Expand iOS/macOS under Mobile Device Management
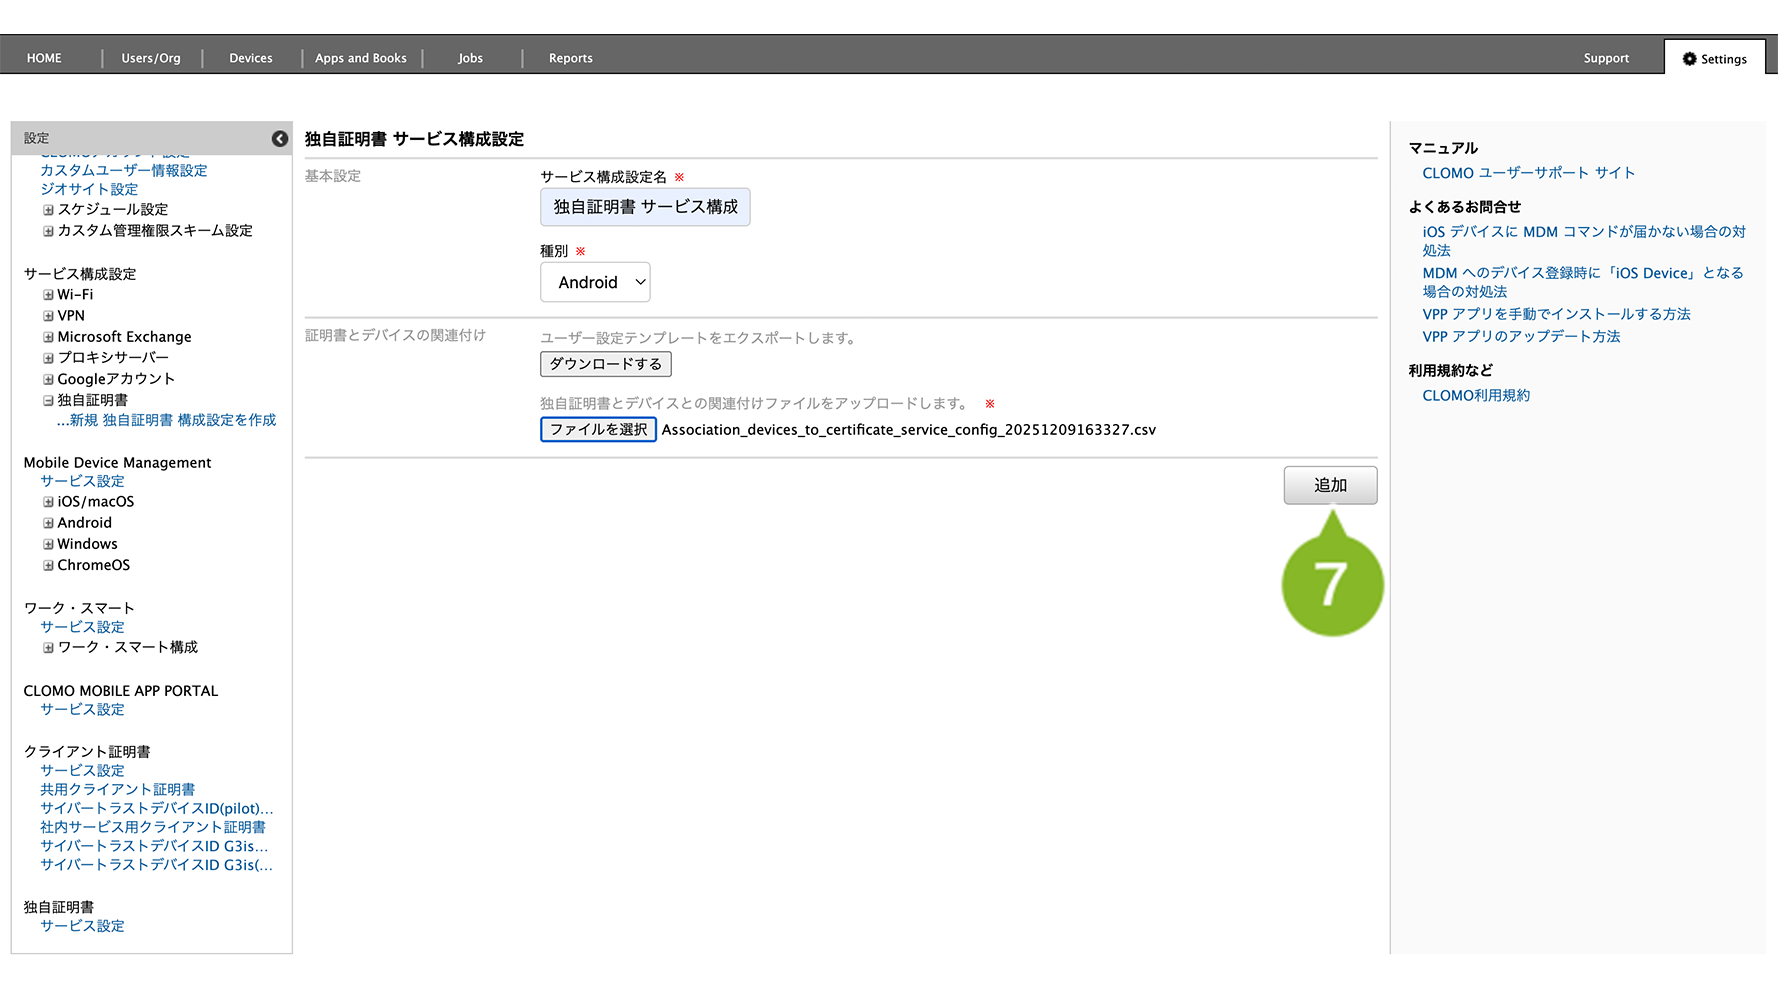Image resolution: width=1778 pixels, height=1000 pixels. [x=48, y=502]
